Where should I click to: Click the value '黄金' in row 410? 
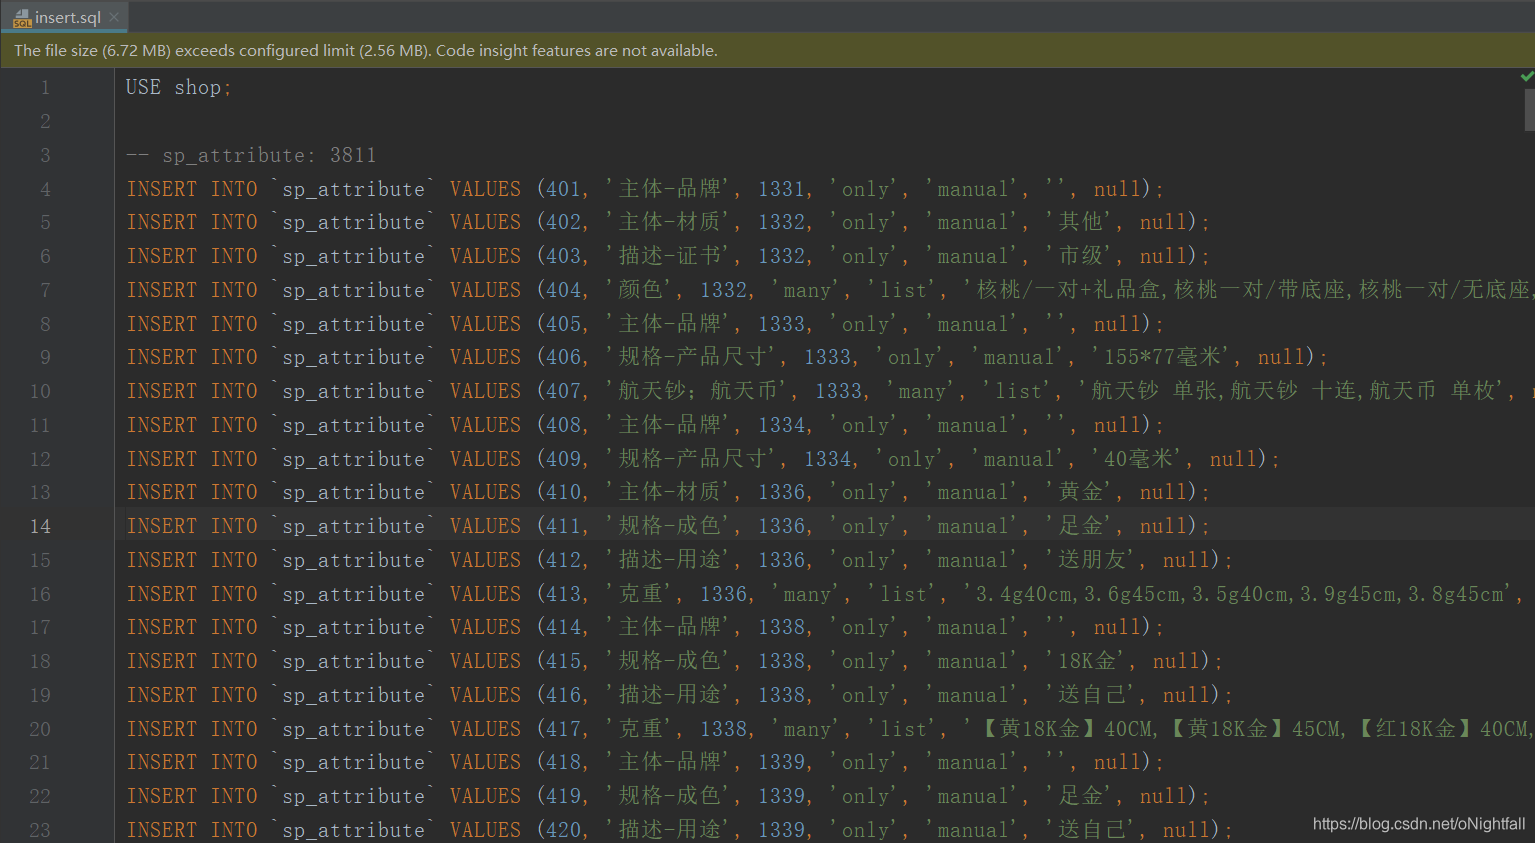point(1080,492)
